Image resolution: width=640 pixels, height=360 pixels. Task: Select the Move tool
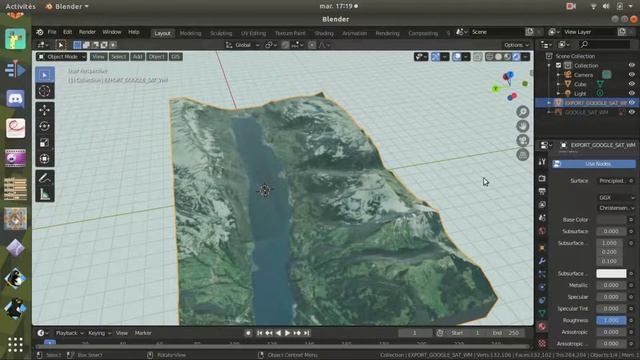coord(44,110)
